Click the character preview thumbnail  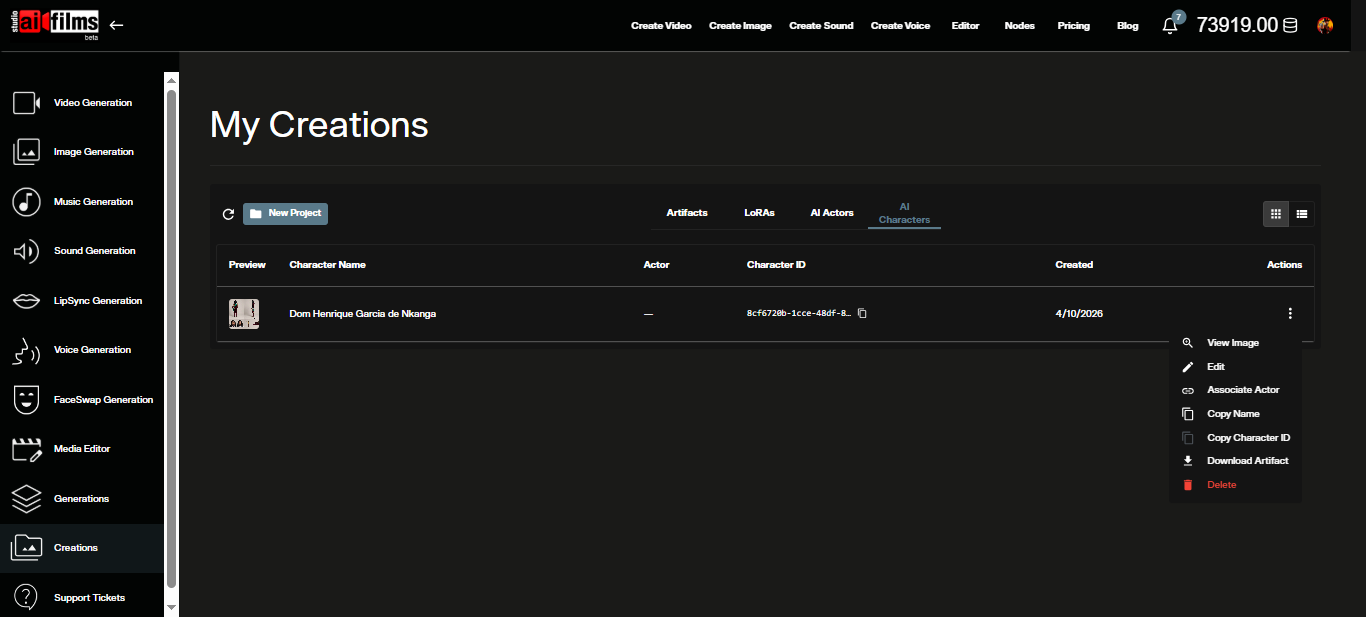coord(243,312)
